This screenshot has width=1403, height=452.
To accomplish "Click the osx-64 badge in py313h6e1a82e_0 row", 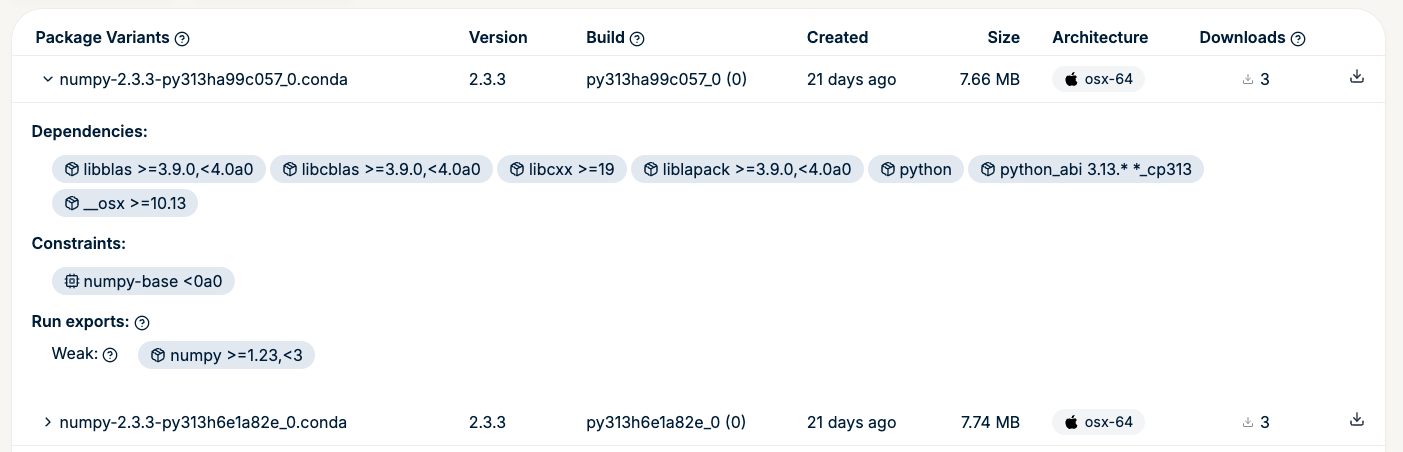I will pos(1098,422).
